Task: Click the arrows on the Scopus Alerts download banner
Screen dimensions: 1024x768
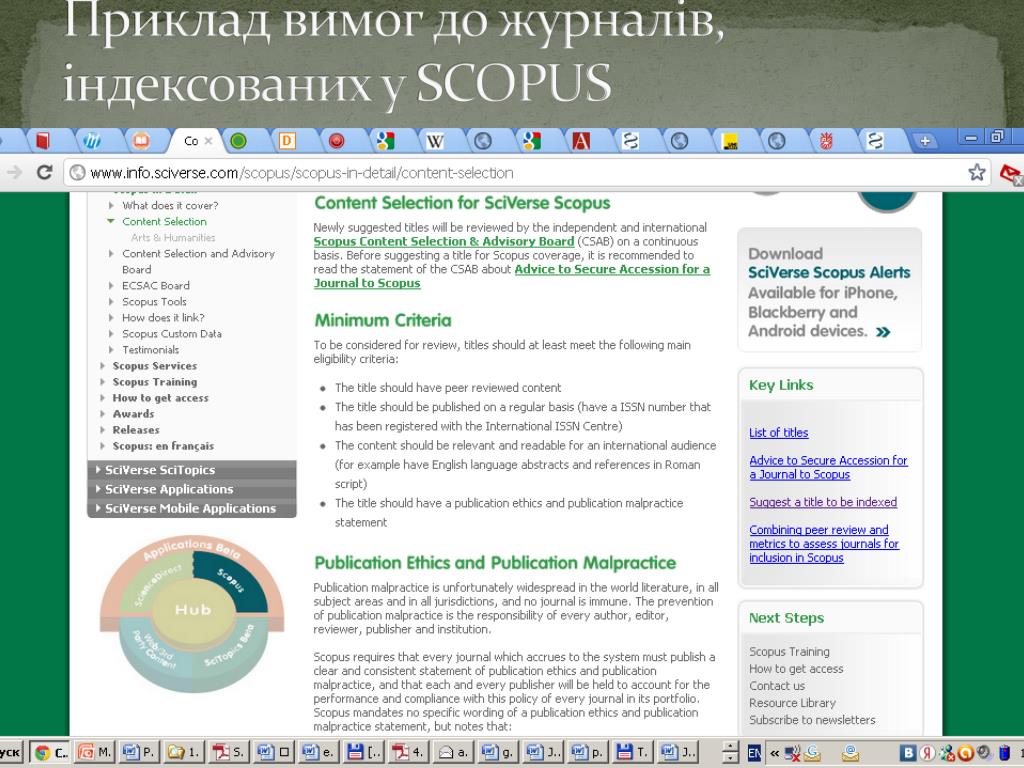Action: 883,332
